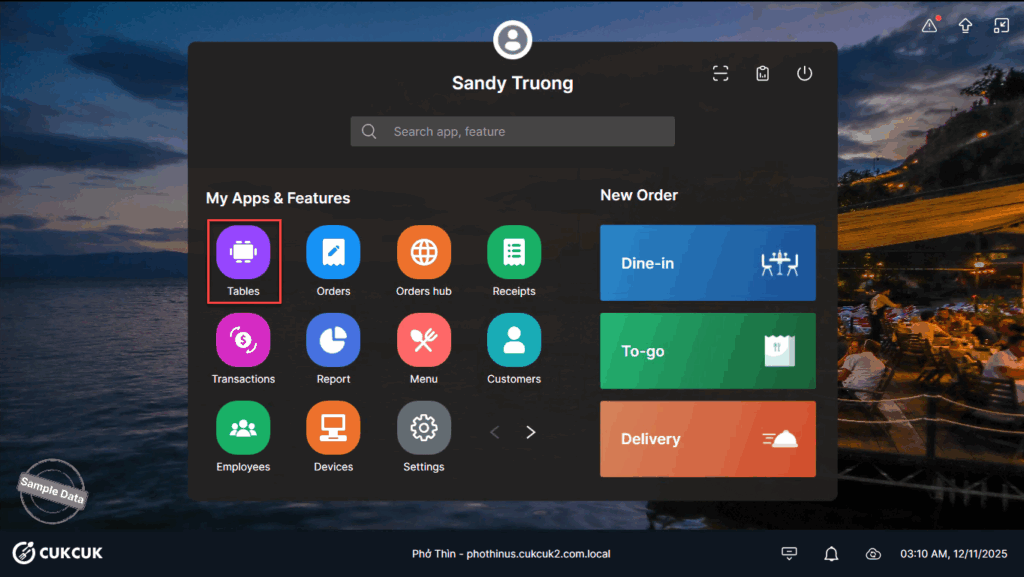Create a new Delivery order
The width and height of the screenshot is (1024, 577).
(707, 439)
